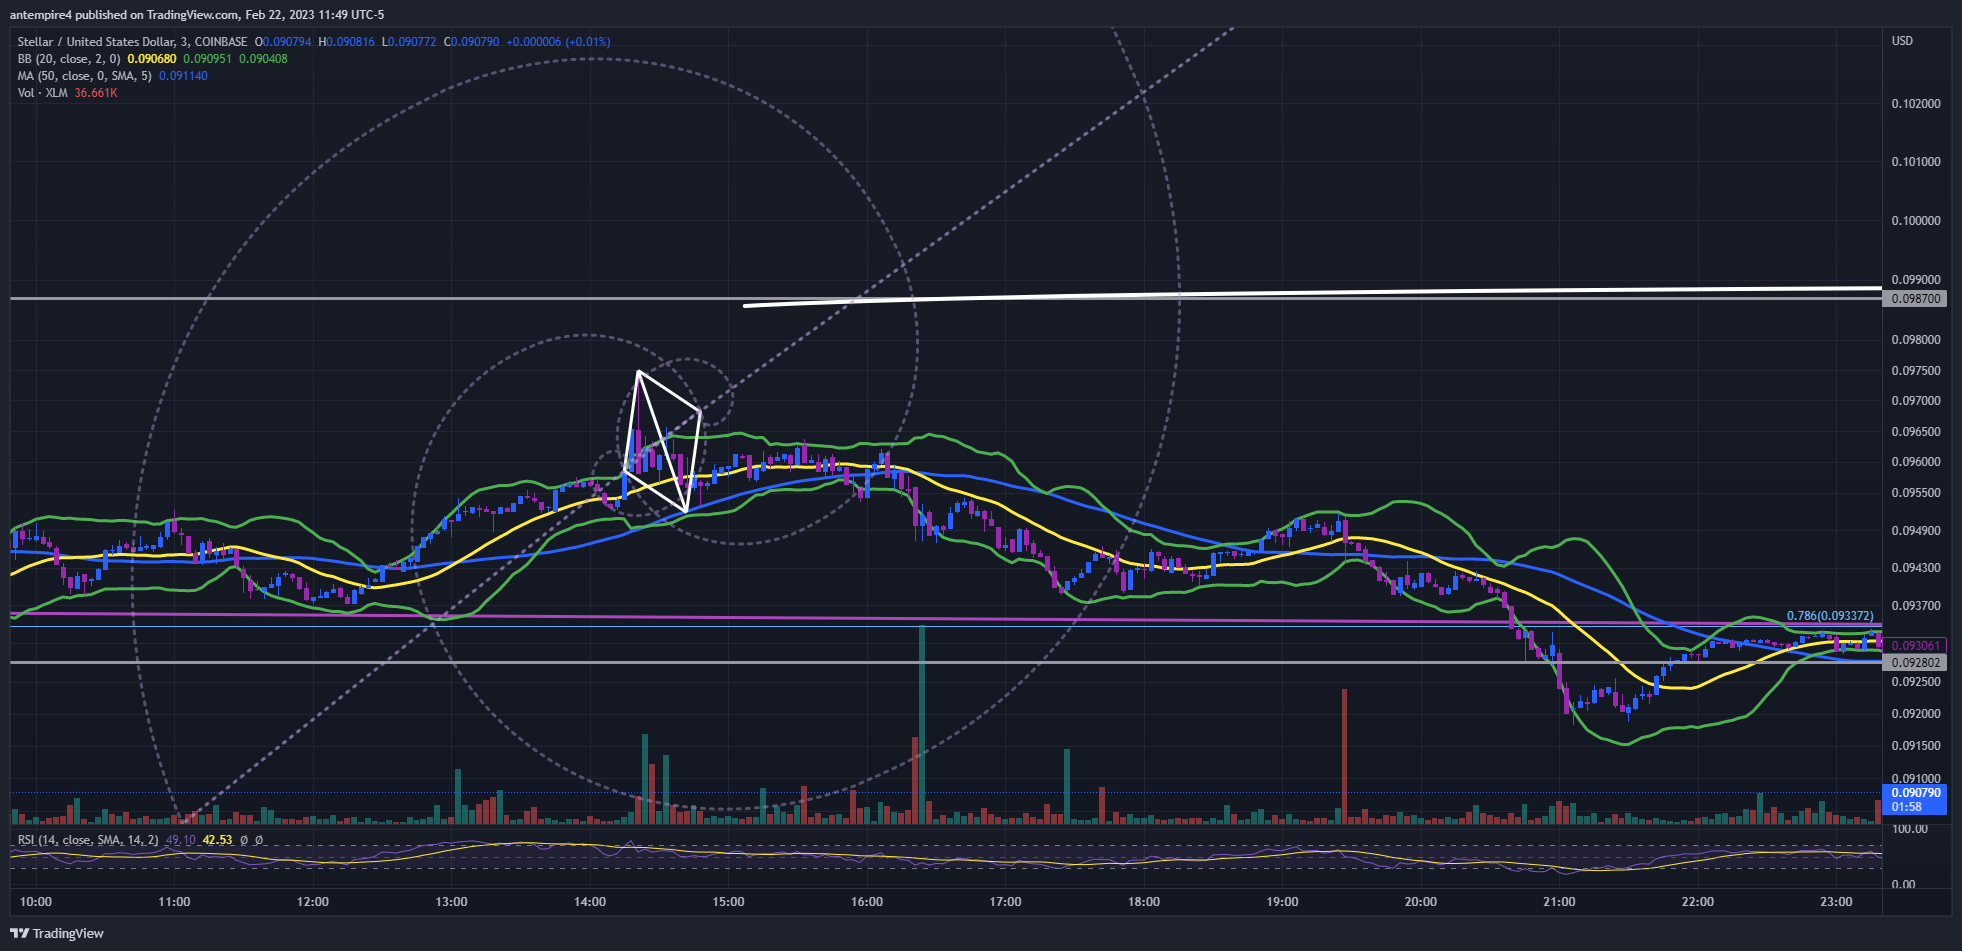
Task: Click the 0.786(0.093372) Fibonacci level label
Action: (x=1830, y=616)
